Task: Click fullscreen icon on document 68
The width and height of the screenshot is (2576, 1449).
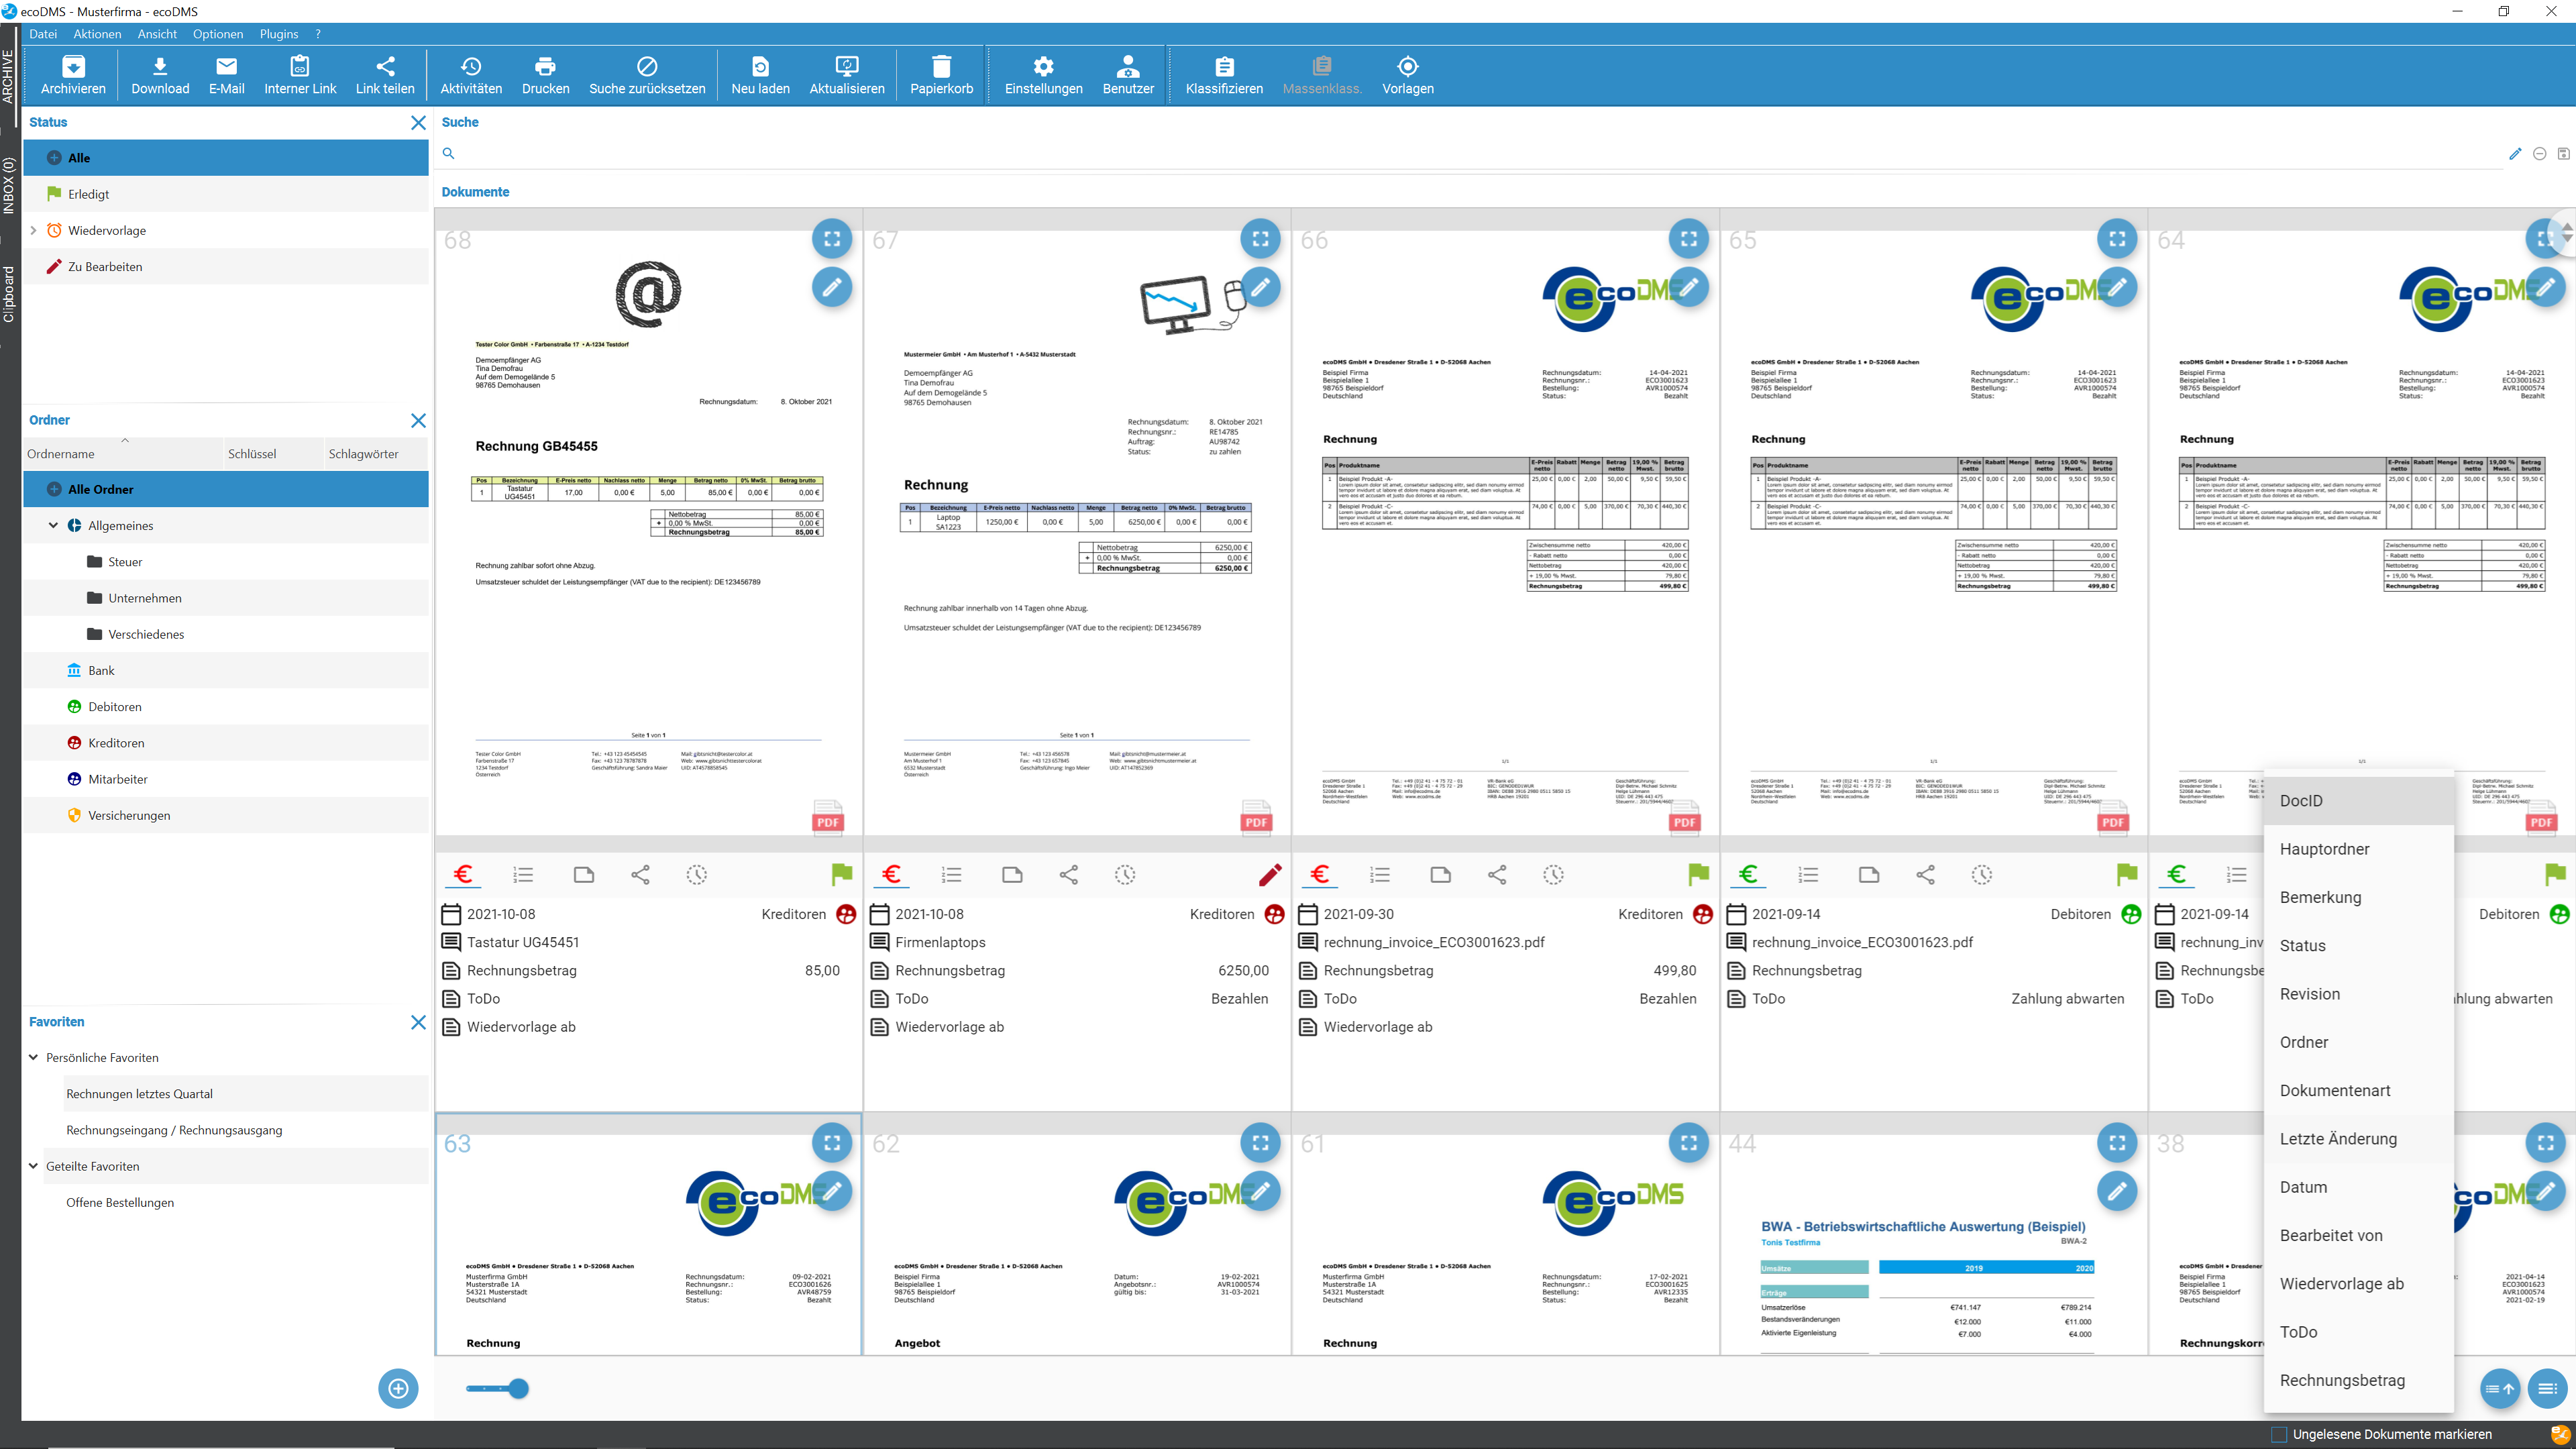Action: click(832, 239)
